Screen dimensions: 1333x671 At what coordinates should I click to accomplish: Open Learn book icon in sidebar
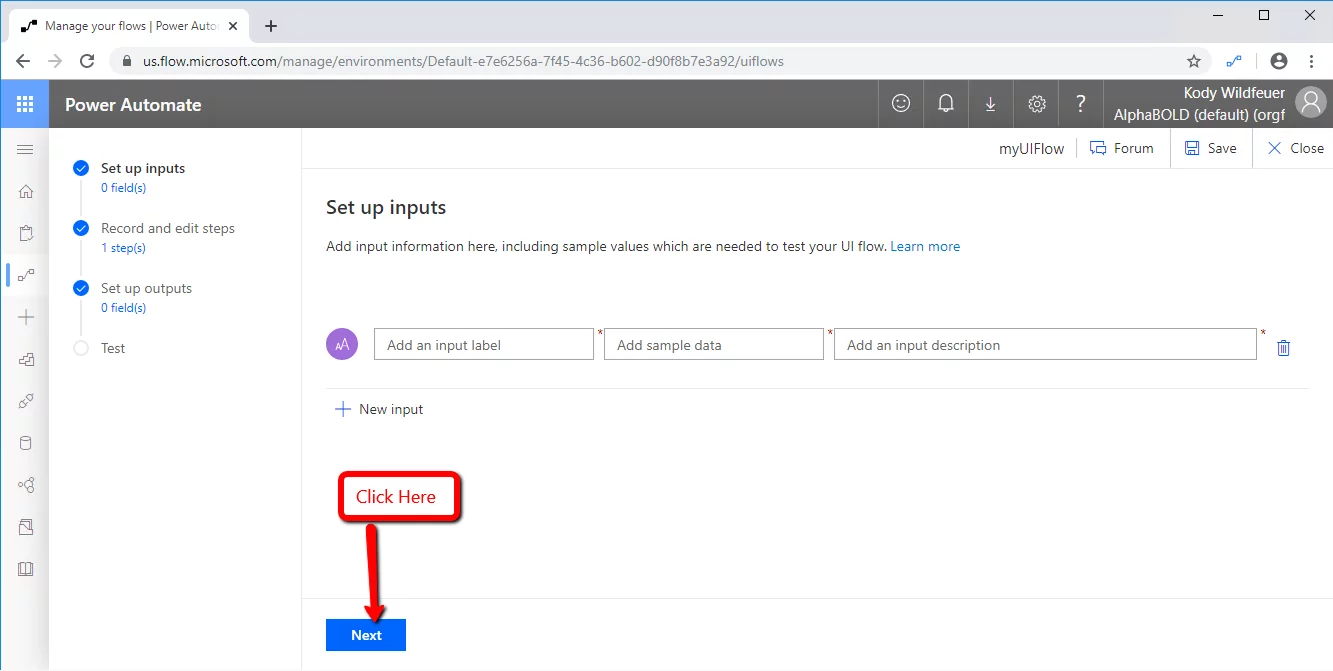(26, 569)
